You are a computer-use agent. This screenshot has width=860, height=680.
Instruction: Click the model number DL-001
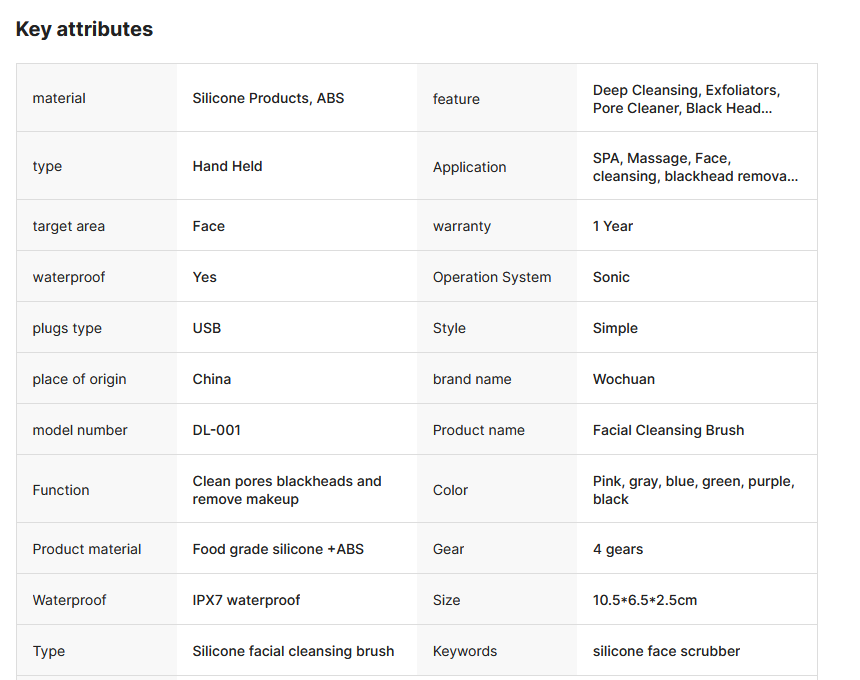click(217, 430)
